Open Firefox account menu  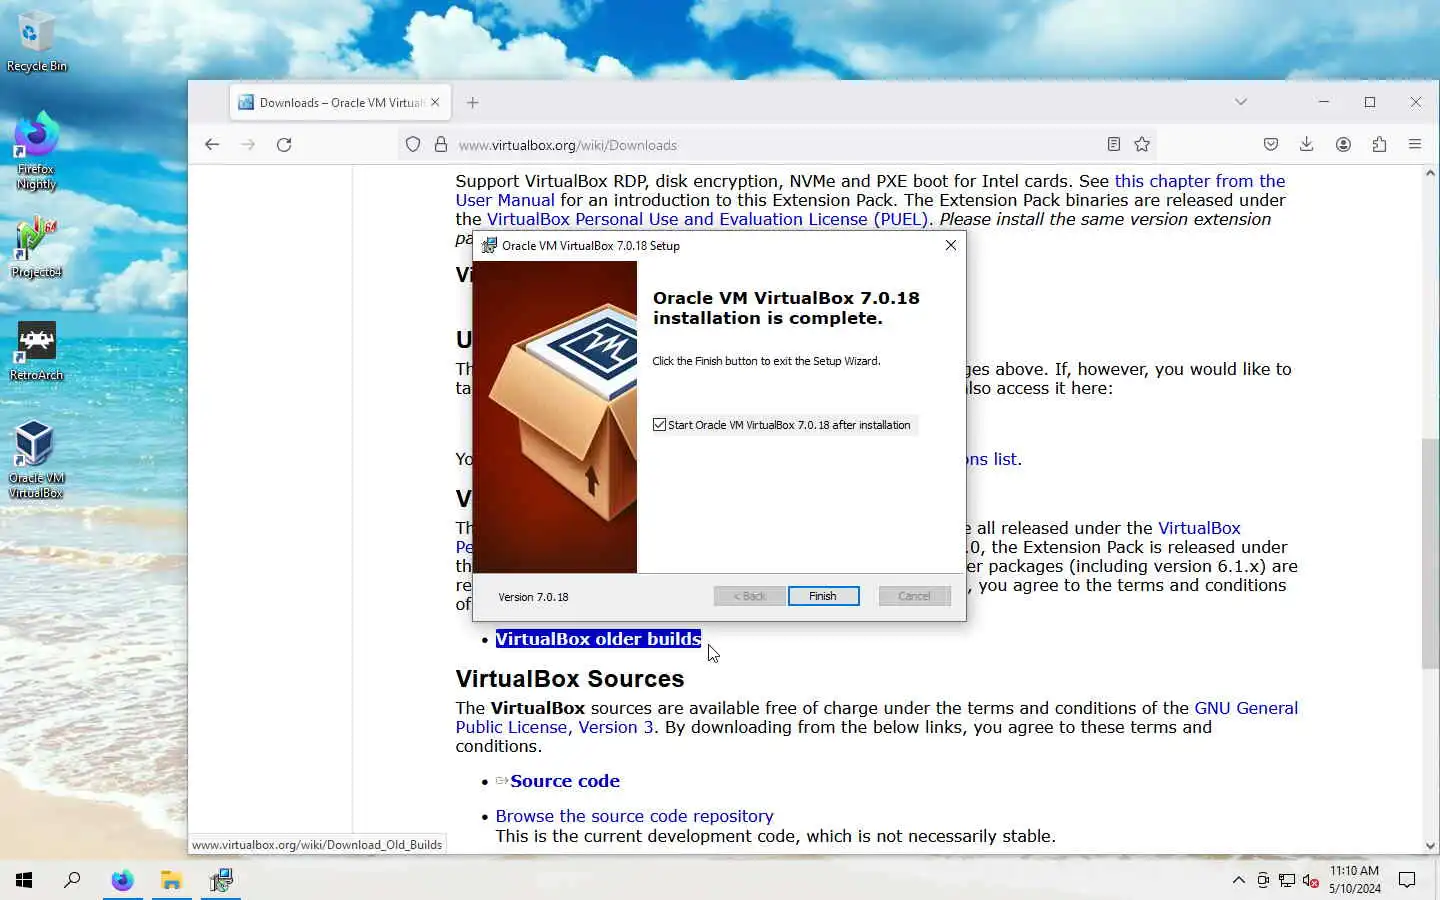(1343, 145)
